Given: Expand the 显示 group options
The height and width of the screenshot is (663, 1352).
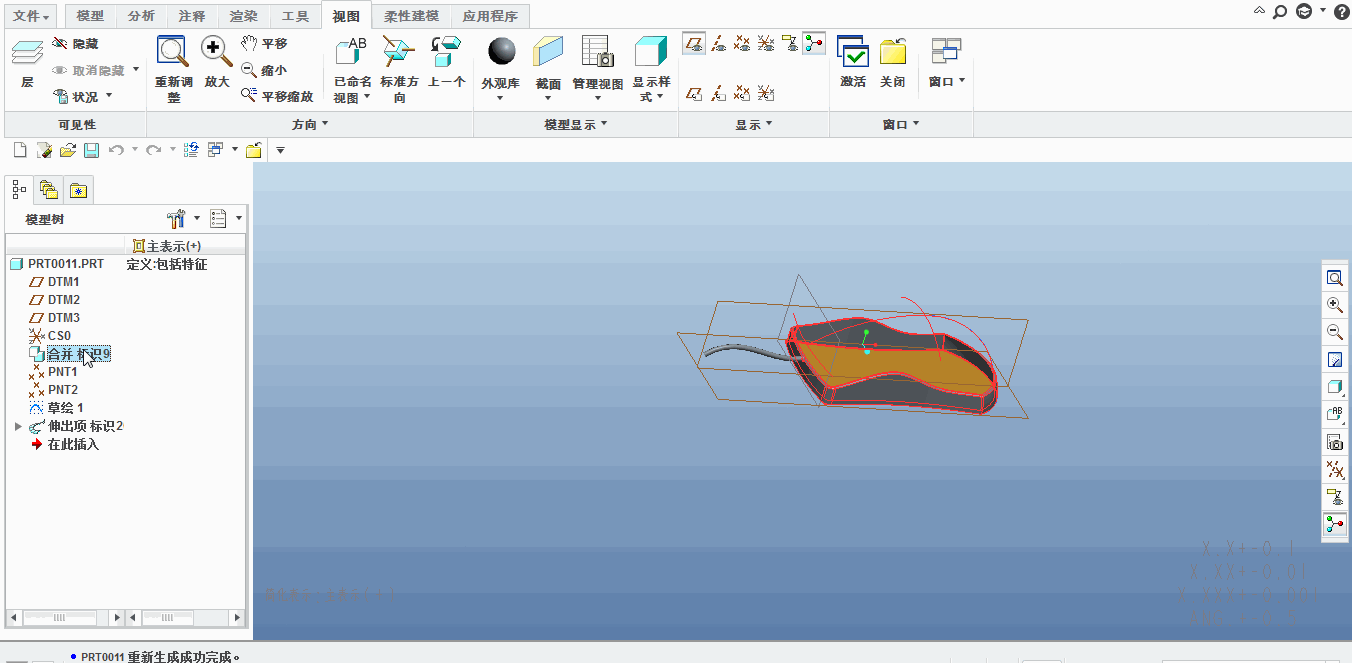Looking at the screenshot, I should (x=754, y=125).
